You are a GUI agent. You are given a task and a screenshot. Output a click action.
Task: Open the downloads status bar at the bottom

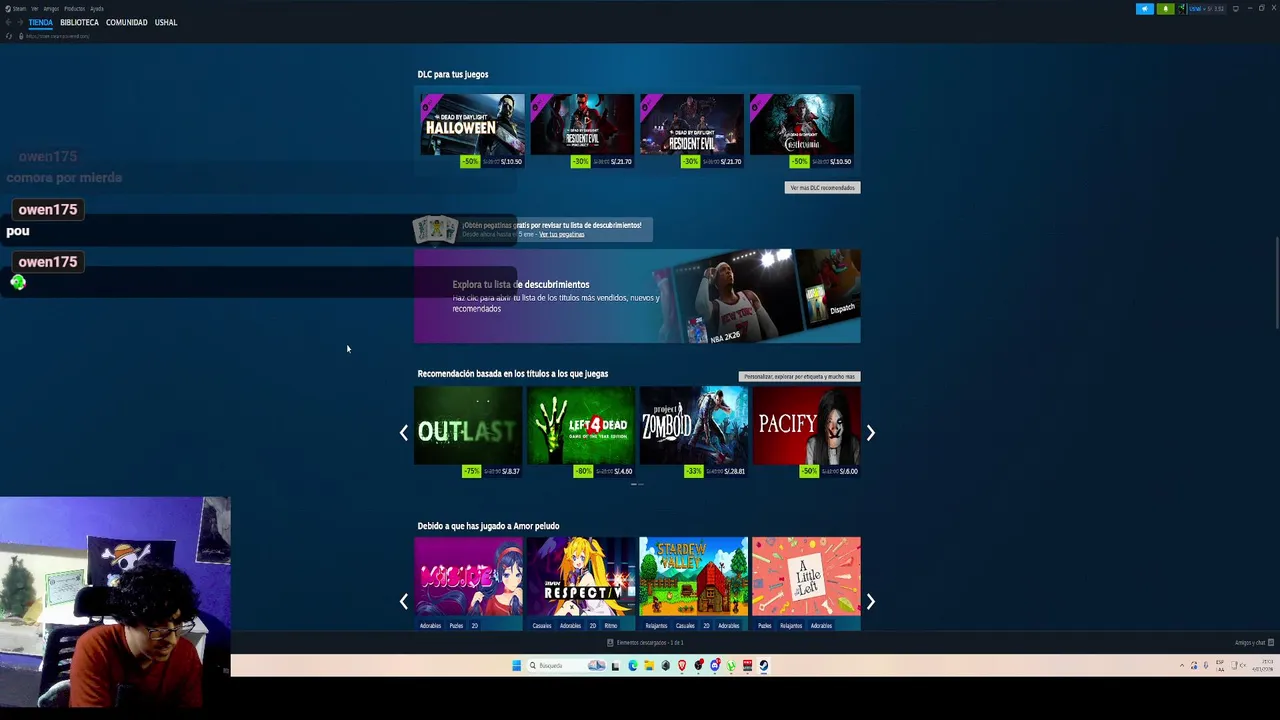pos(645,642)
